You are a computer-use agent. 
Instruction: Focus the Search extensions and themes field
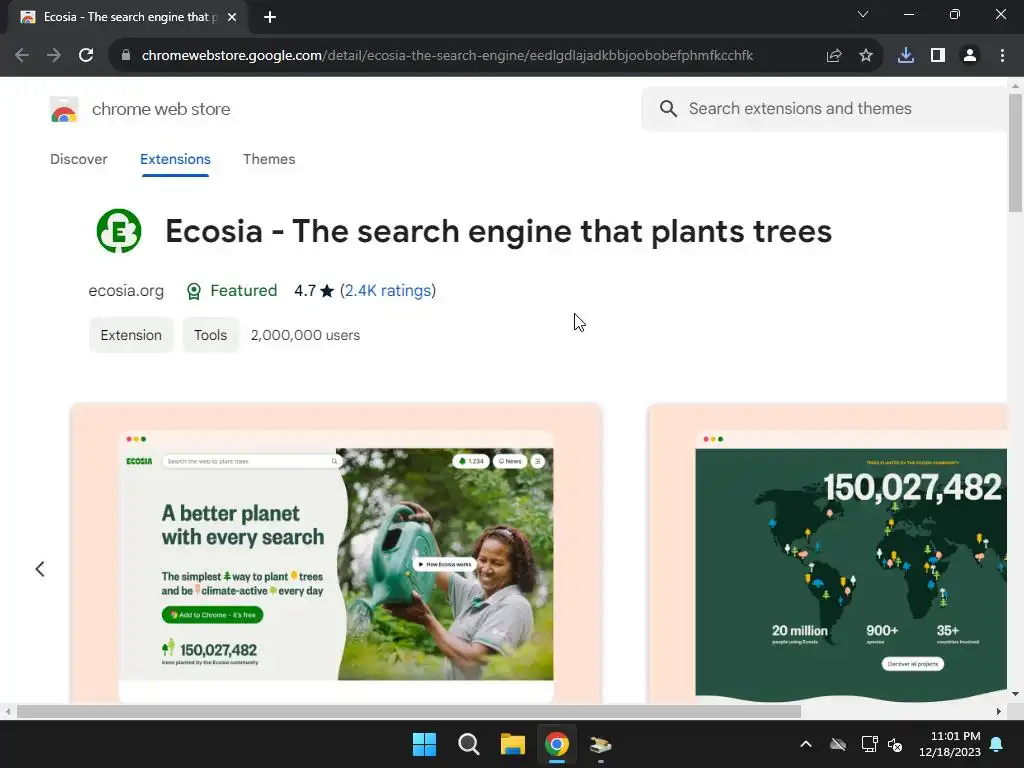[824, 108]
